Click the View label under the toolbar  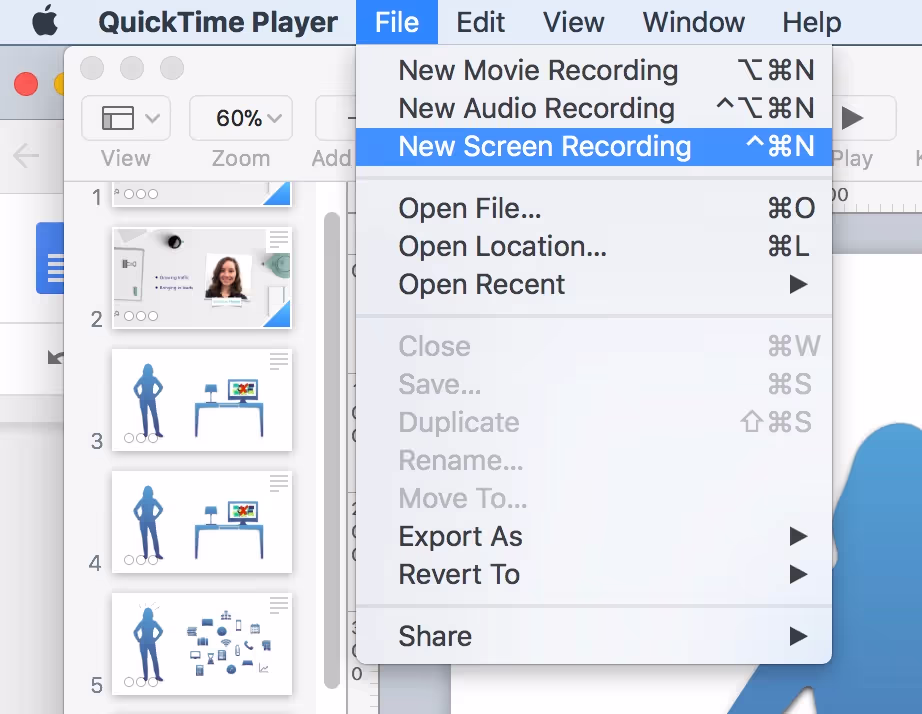click(x=125, y=158)
